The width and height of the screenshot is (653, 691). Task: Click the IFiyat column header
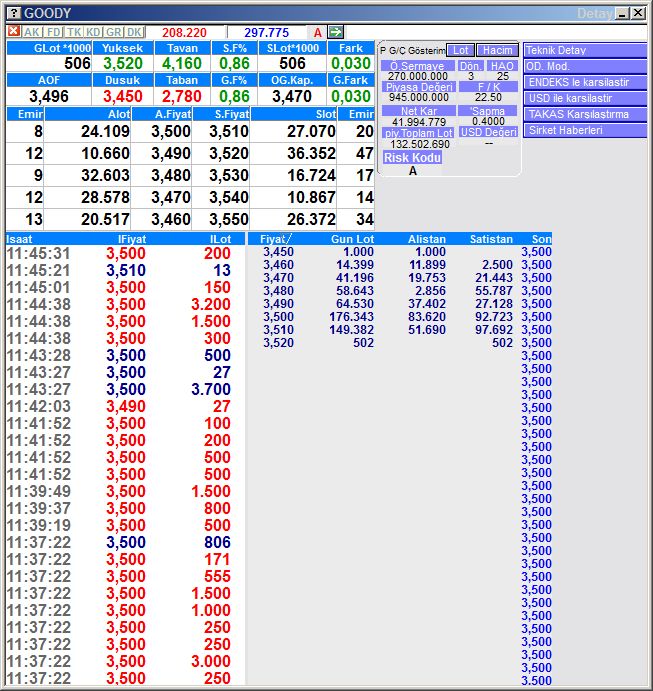[132, 239]
